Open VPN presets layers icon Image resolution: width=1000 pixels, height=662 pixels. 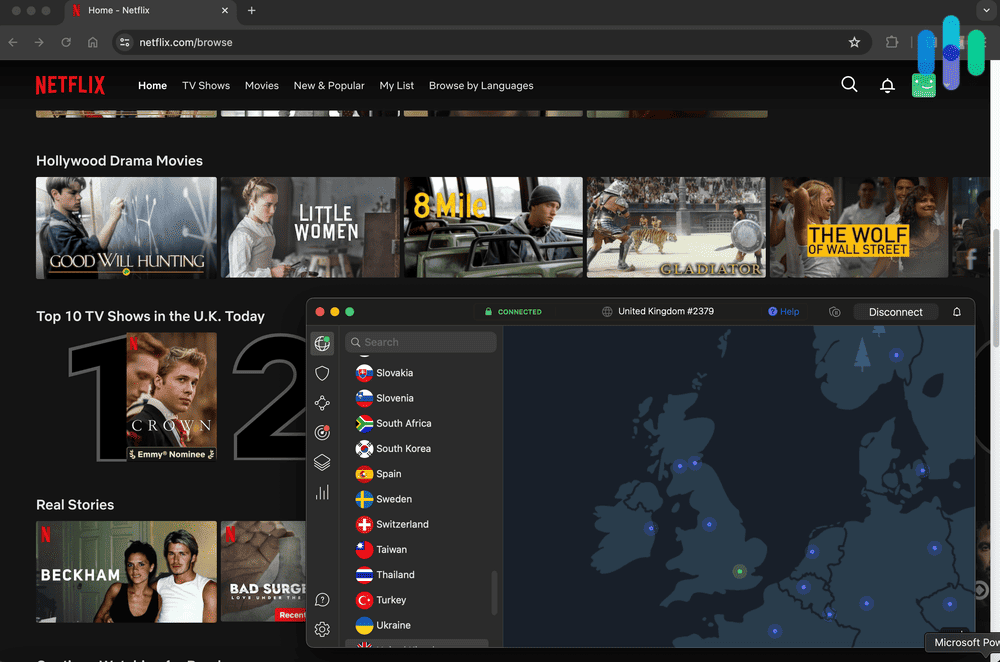(x=322, y=462)
